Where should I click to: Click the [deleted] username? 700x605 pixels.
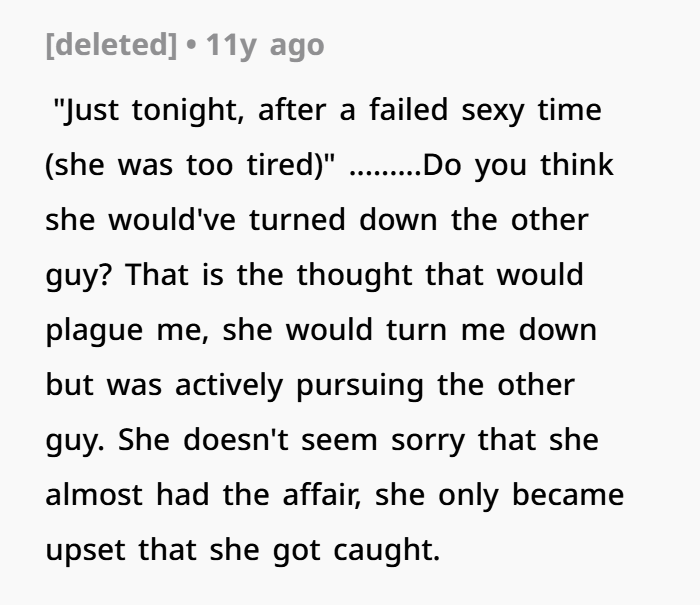tap(112, 46)
